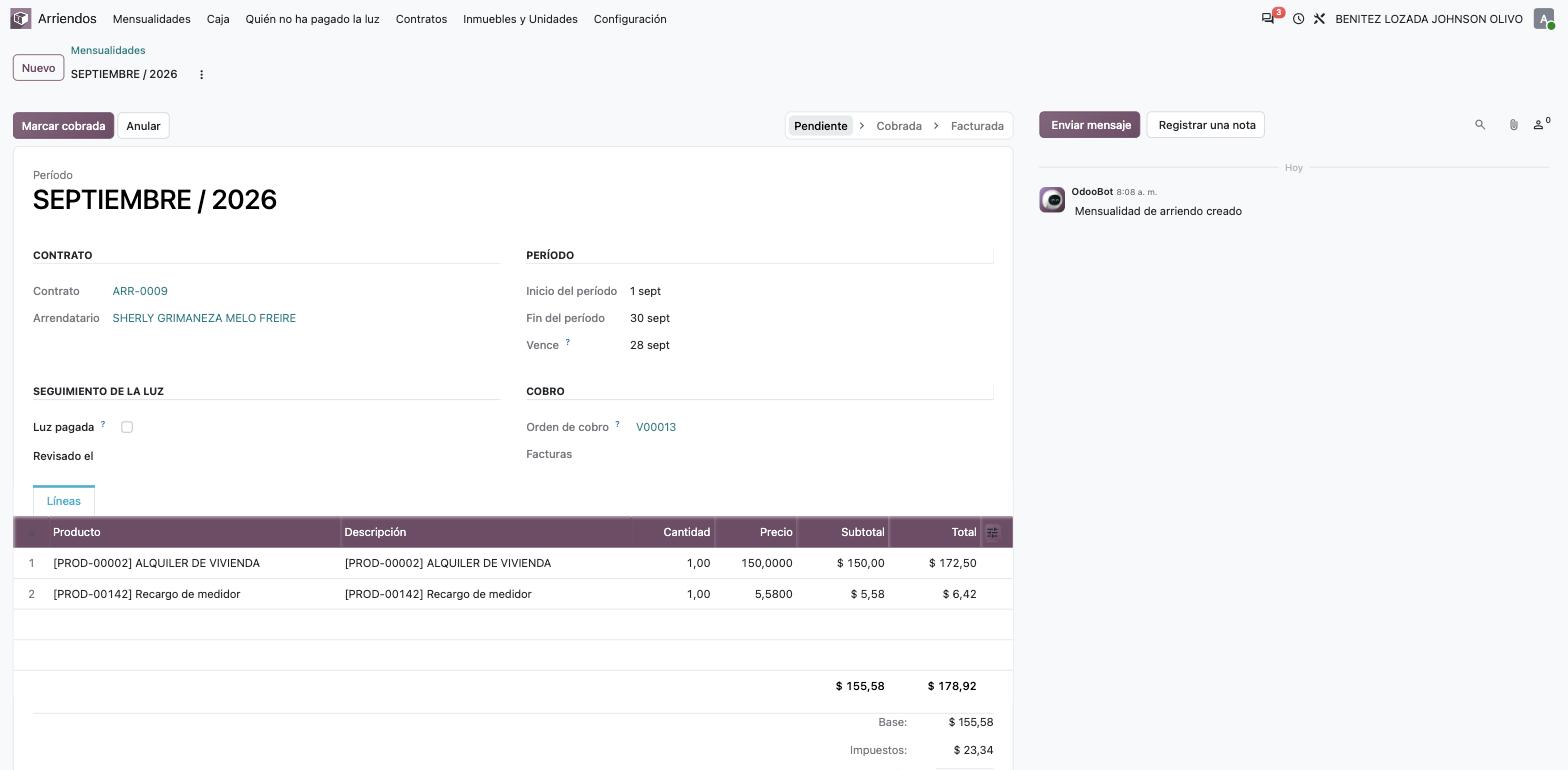The image size is (1568, 770).
Task: Open the developer tools wrench icon
Action: tap(1319, 19)
